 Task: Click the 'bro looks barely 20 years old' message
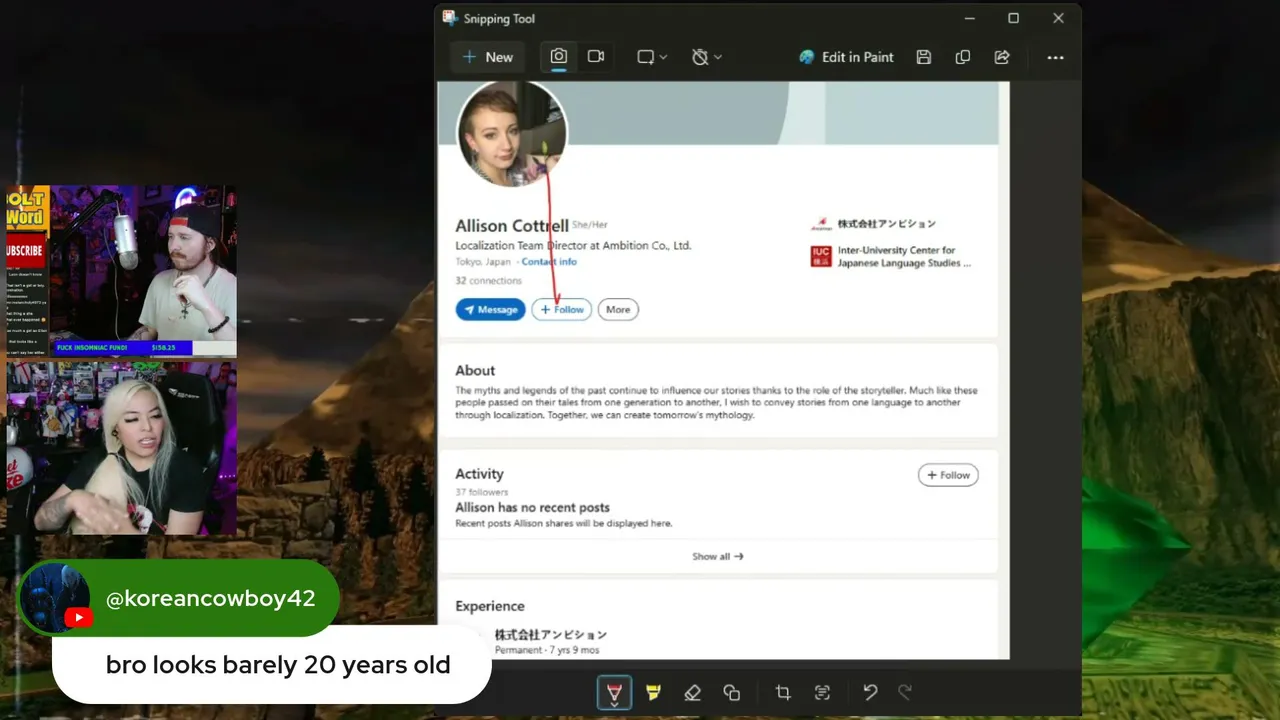click(278, 665)
